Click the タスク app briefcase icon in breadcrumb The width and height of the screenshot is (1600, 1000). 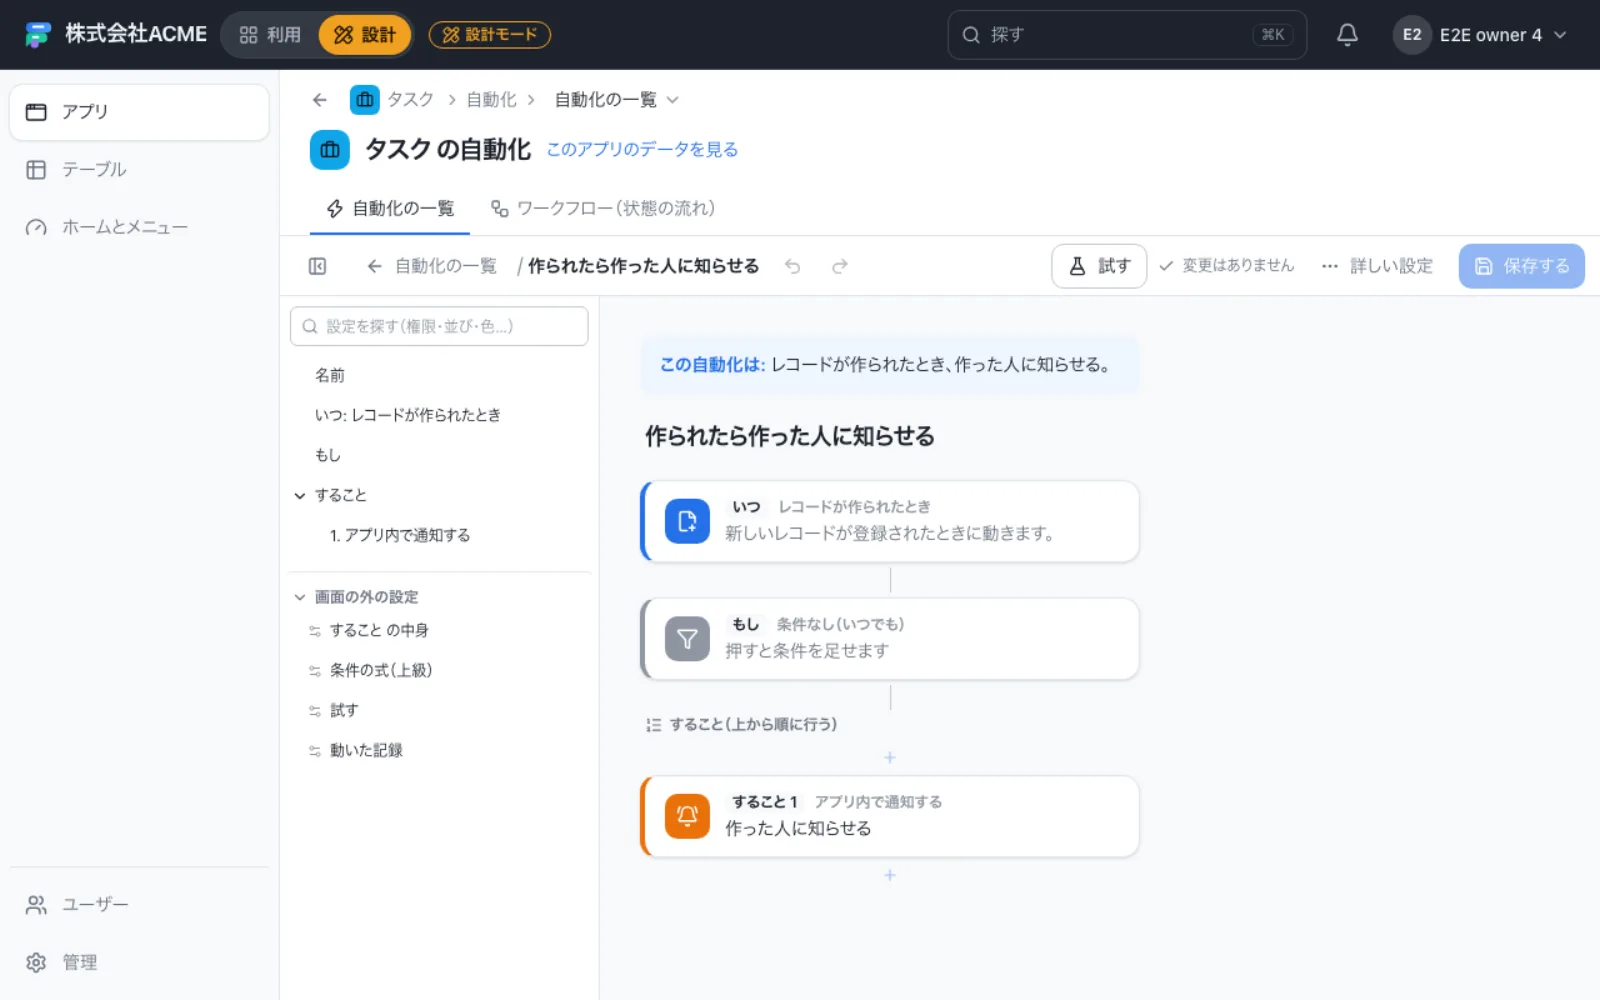point(365,100)
